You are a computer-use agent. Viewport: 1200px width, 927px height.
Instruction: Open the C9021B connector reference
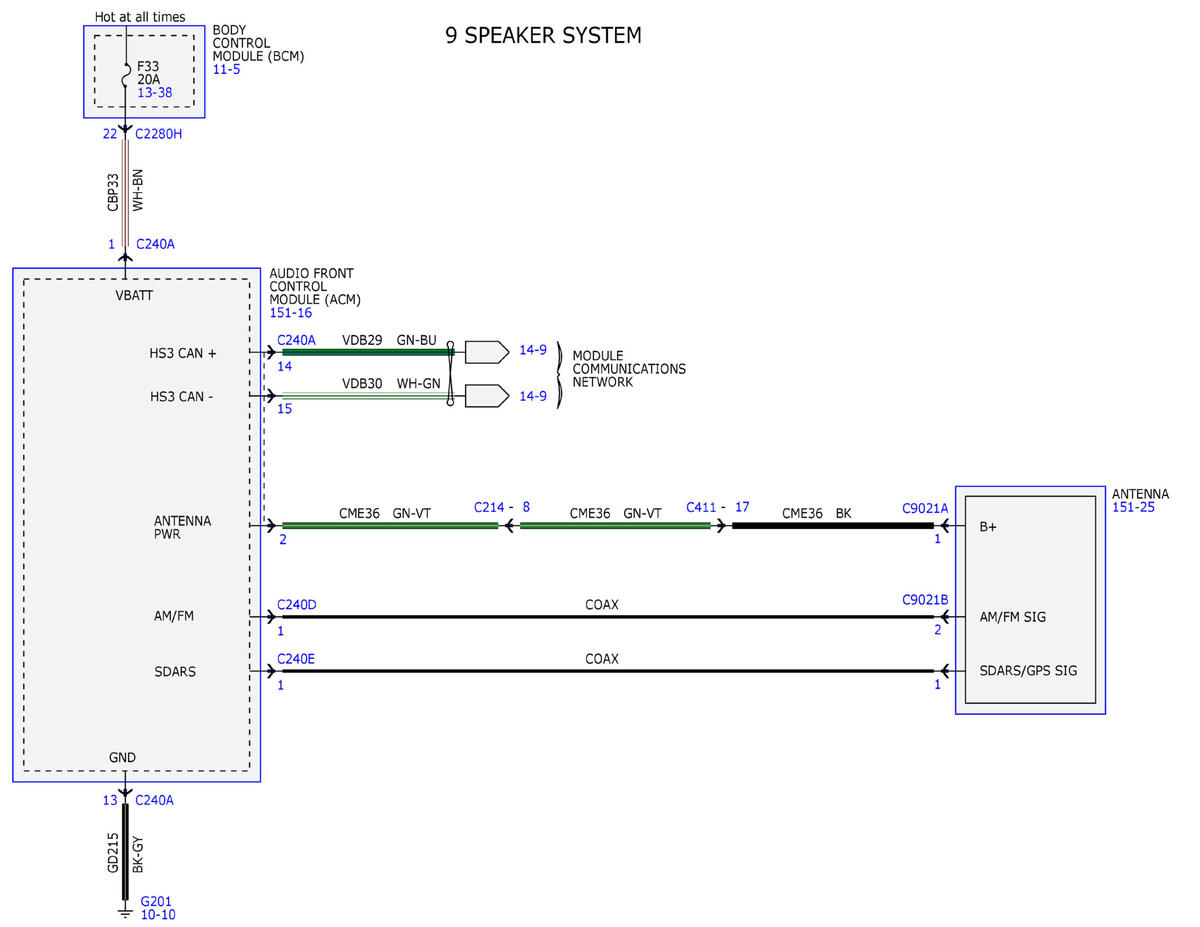pyautogui.click(x=925, y=599)
